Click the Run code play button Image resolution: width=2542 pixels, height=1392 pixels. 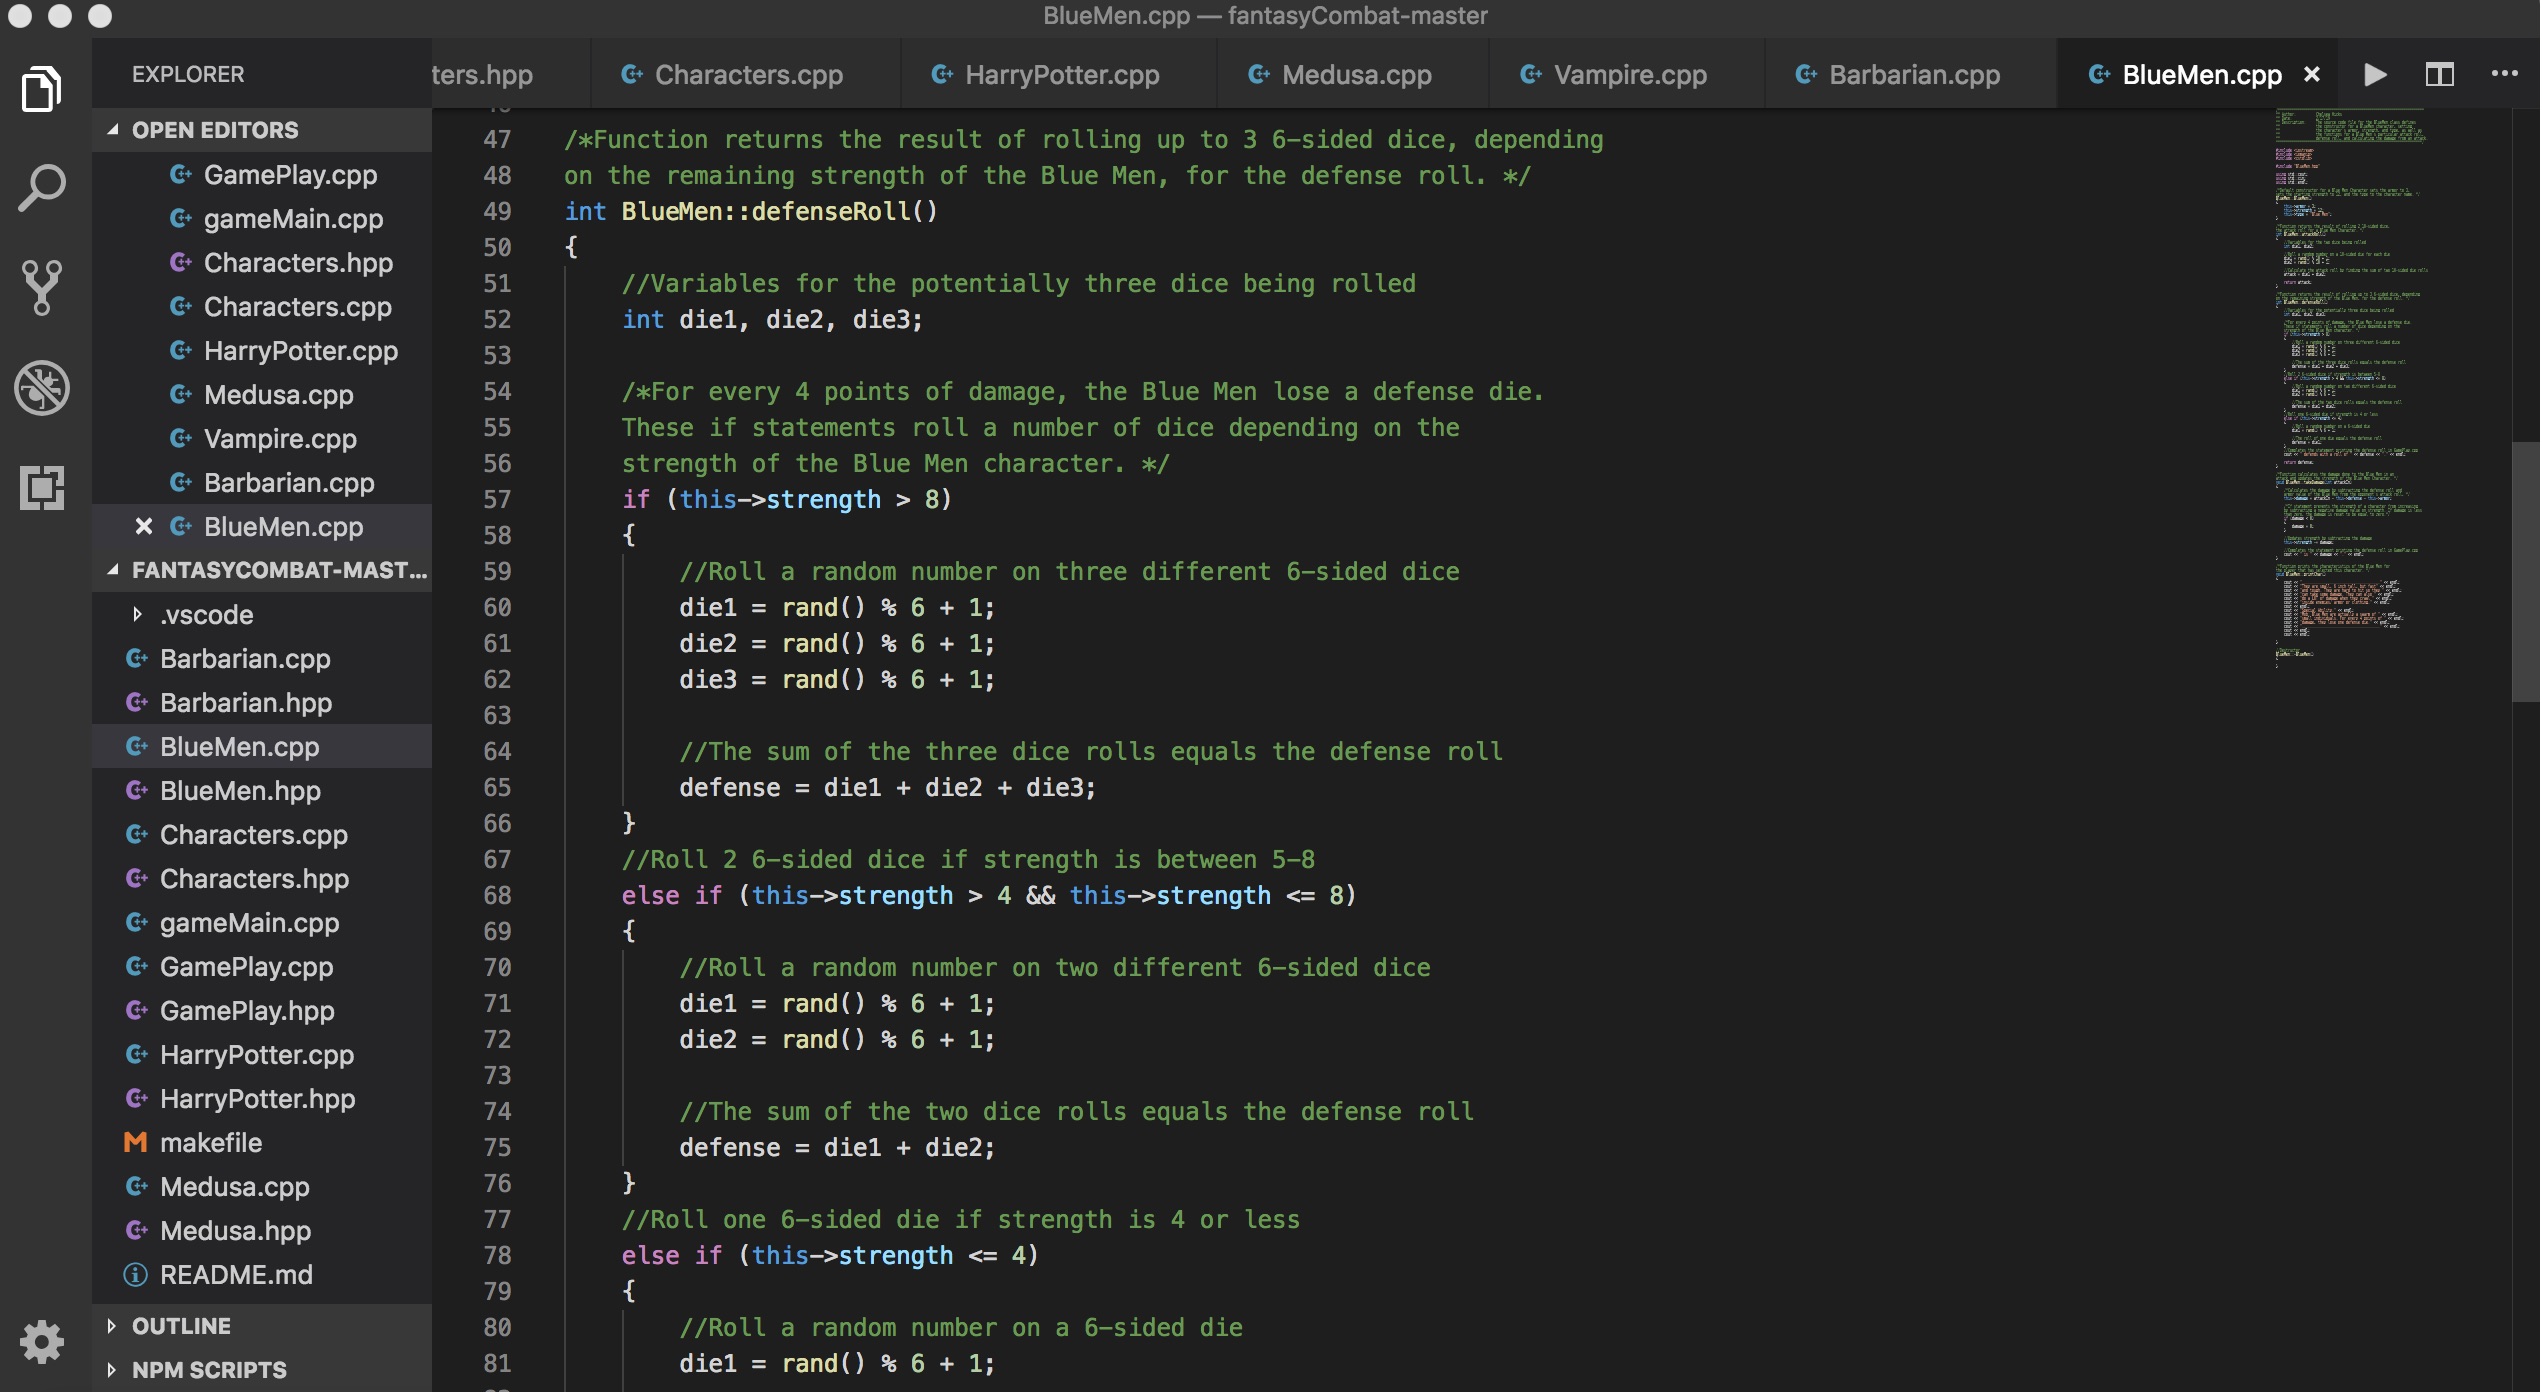2375,75
